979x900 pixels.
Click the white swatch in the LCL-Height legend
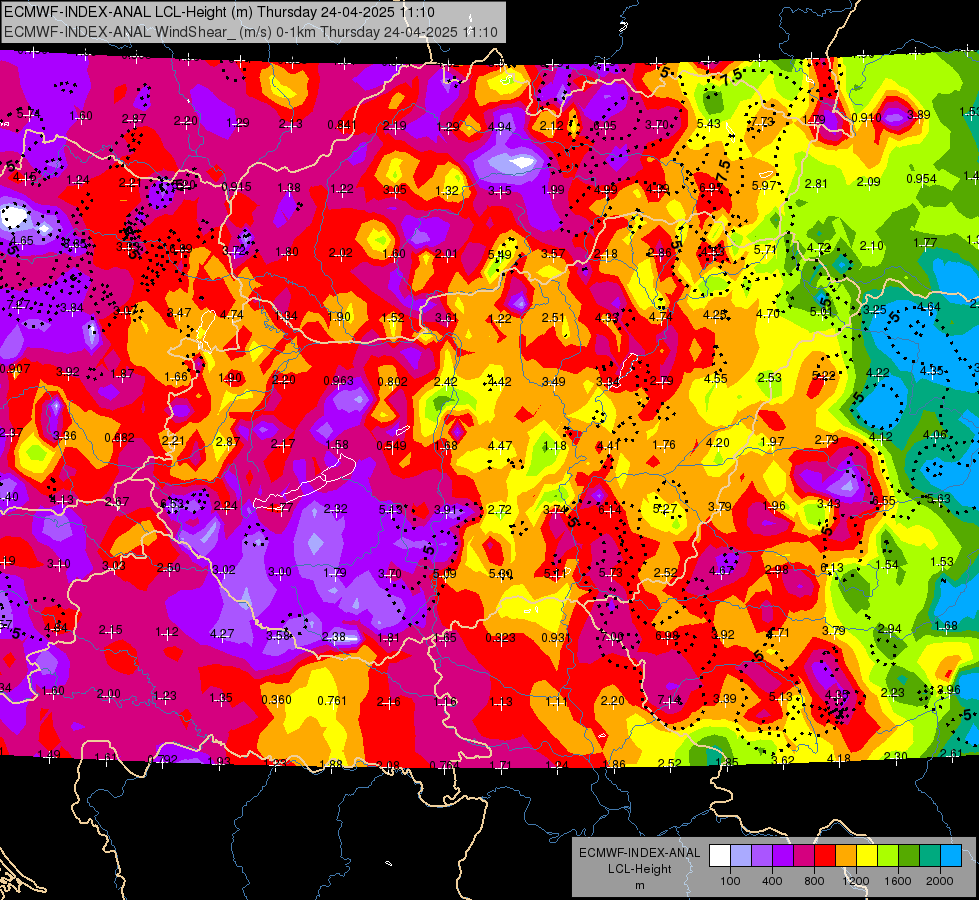(x=720, y=856)
